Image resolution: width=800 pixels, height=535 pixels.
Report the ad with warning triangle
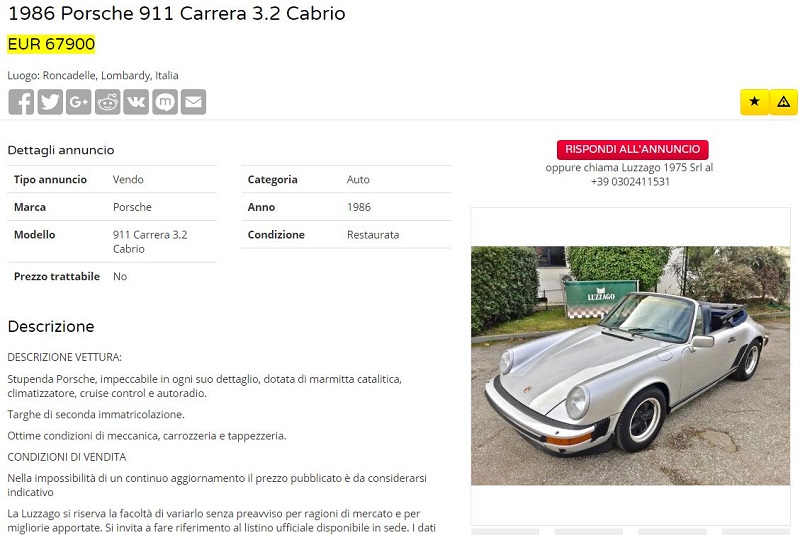pyautogui.click(x=784, y=101)
